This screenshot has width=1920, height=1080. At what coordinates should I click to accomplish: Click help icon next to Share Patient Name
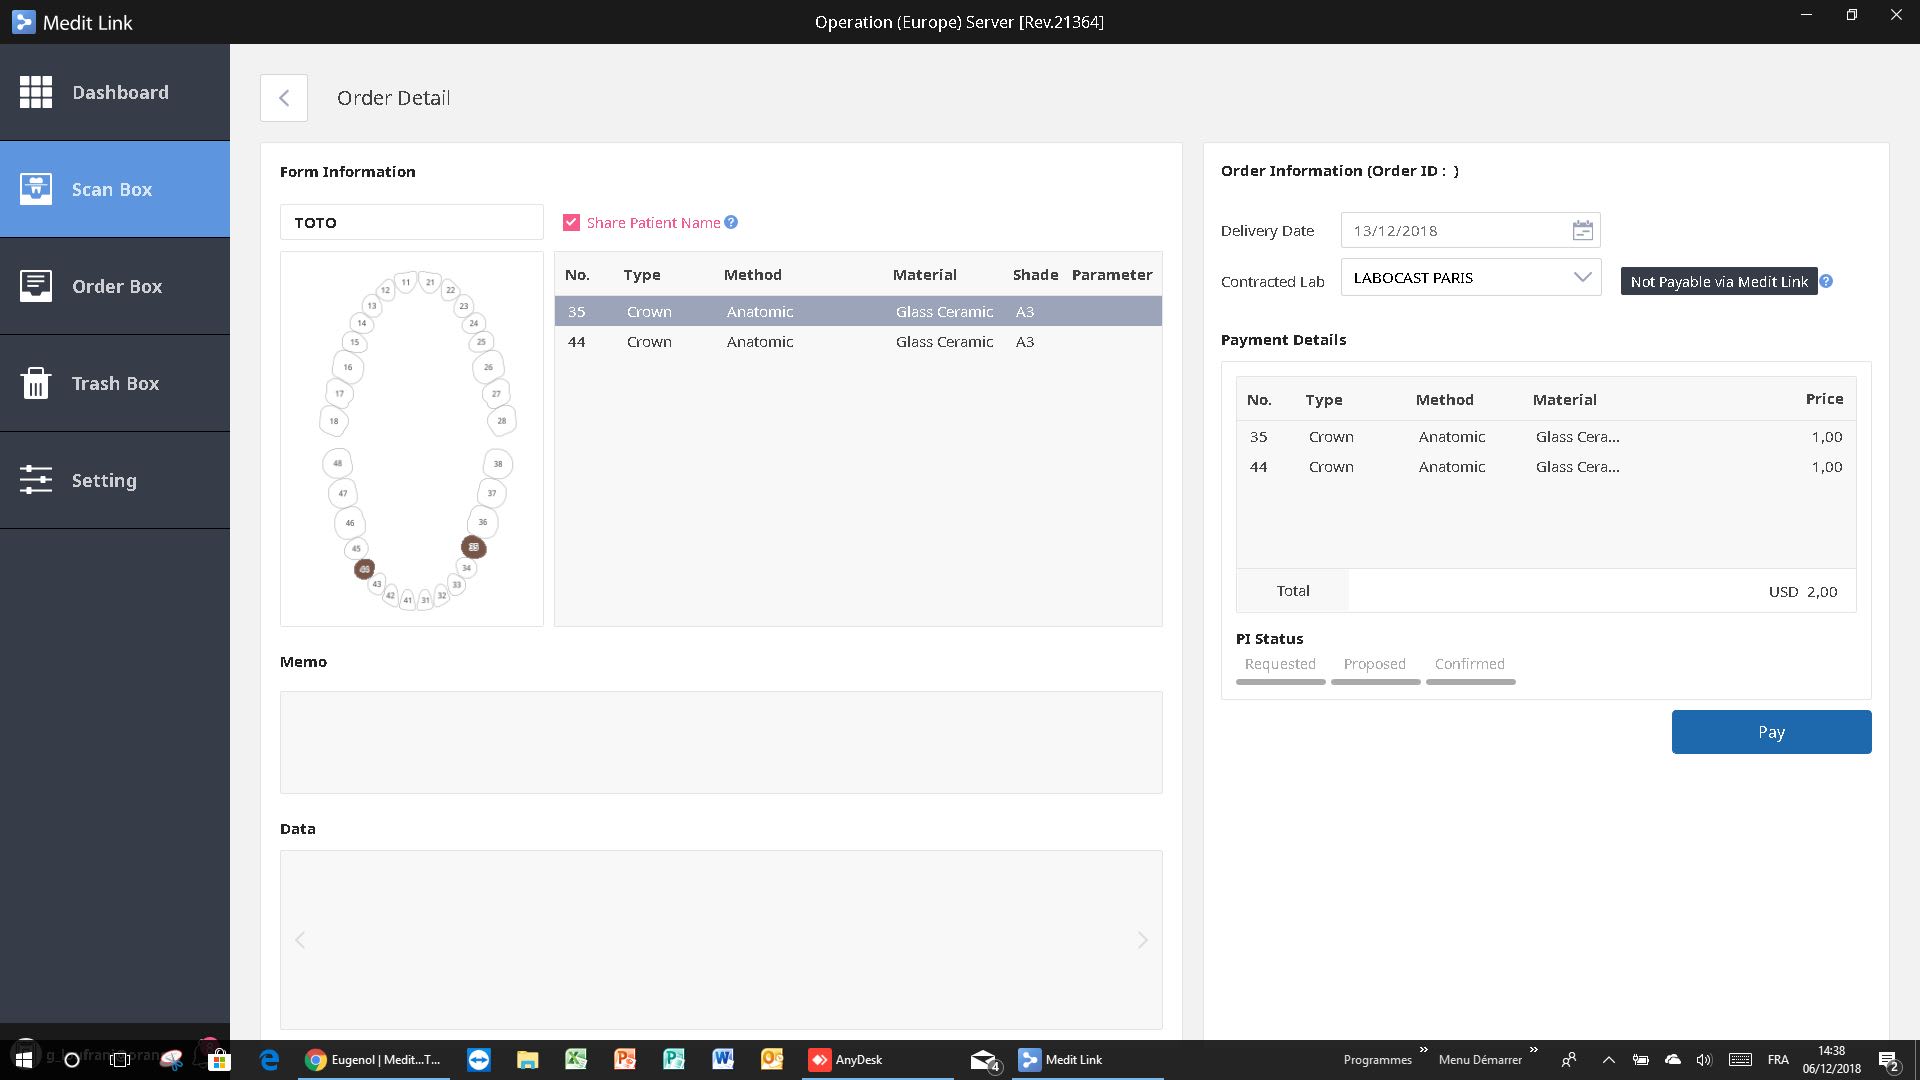pos(731,222)
